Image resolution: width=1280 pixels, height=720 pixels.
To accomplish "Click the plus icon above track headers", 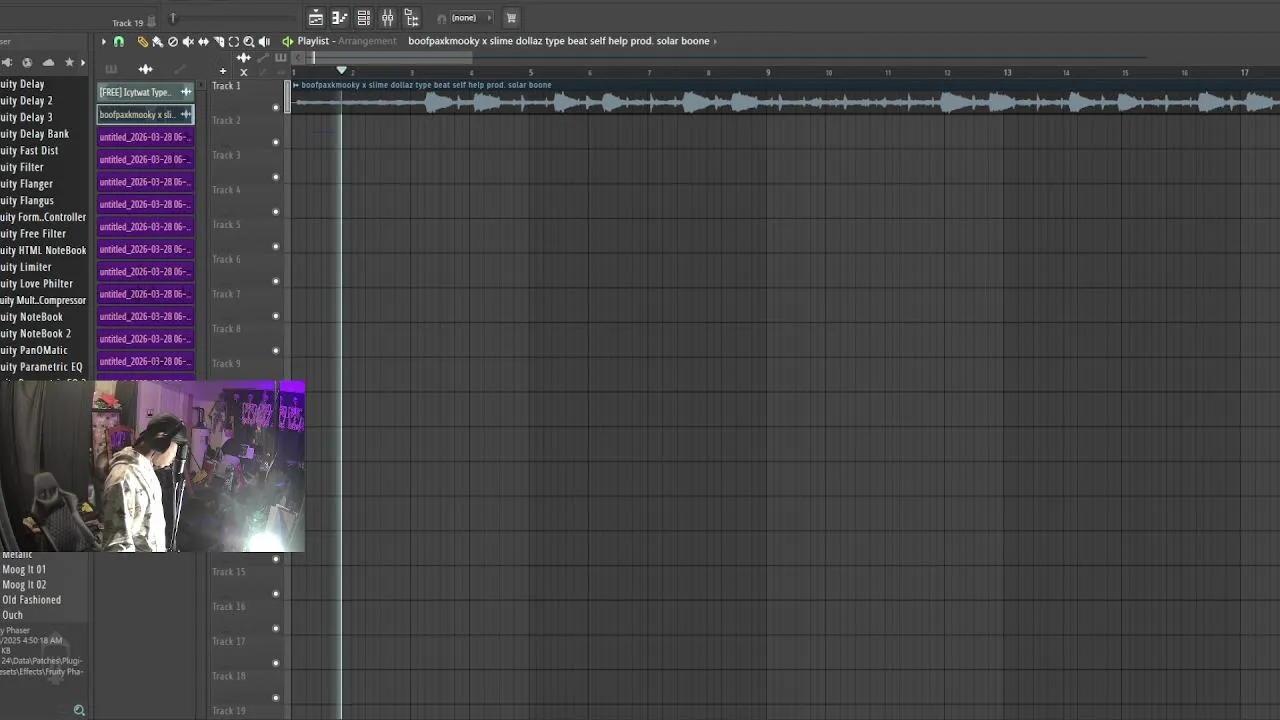I will coord(223,72).
